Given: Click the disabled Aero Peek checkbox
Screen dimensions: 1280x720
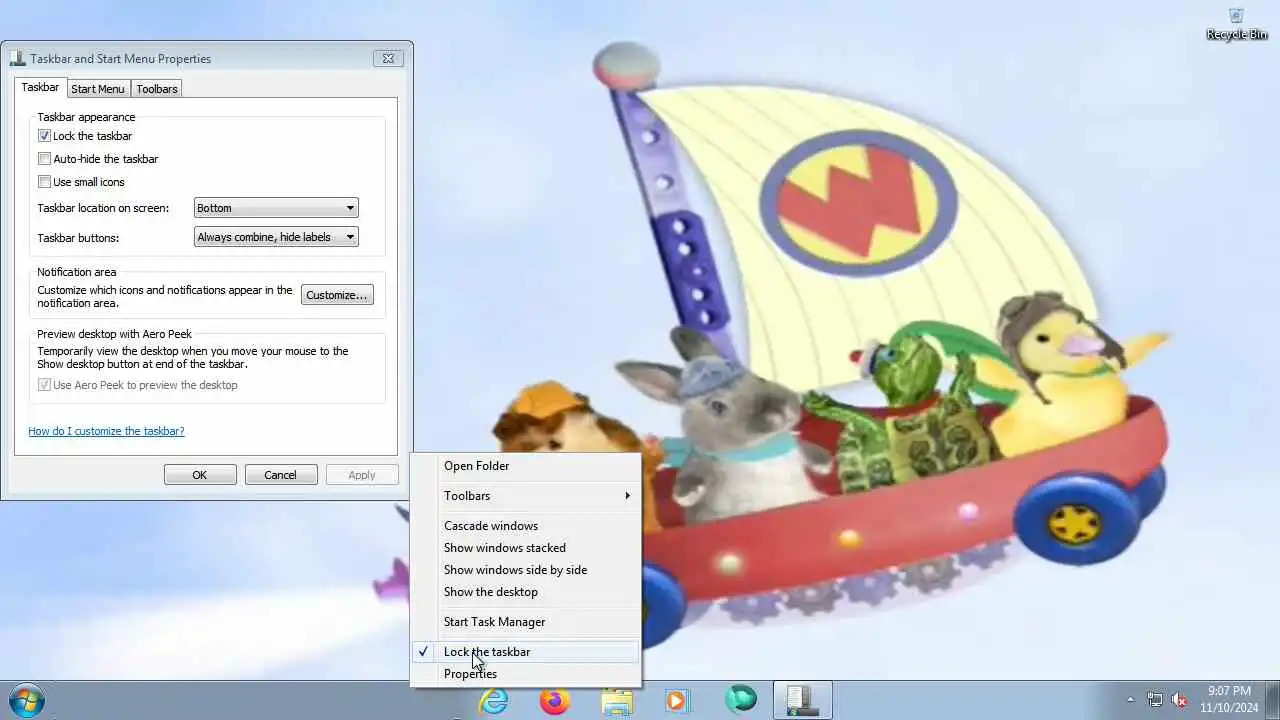Looking at the screenshot, I should [44, 385].
